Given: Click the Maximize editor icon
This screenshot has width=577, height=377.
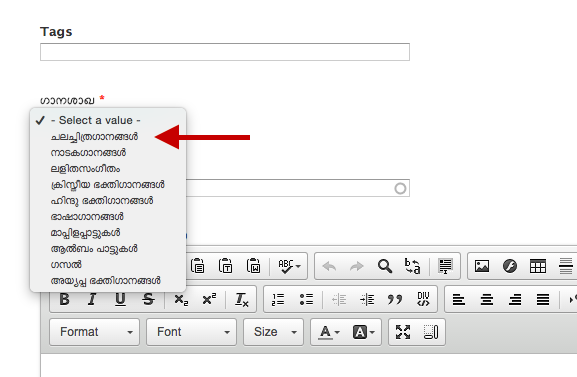Looking at the screenshot, I should [x=403, y=332].
